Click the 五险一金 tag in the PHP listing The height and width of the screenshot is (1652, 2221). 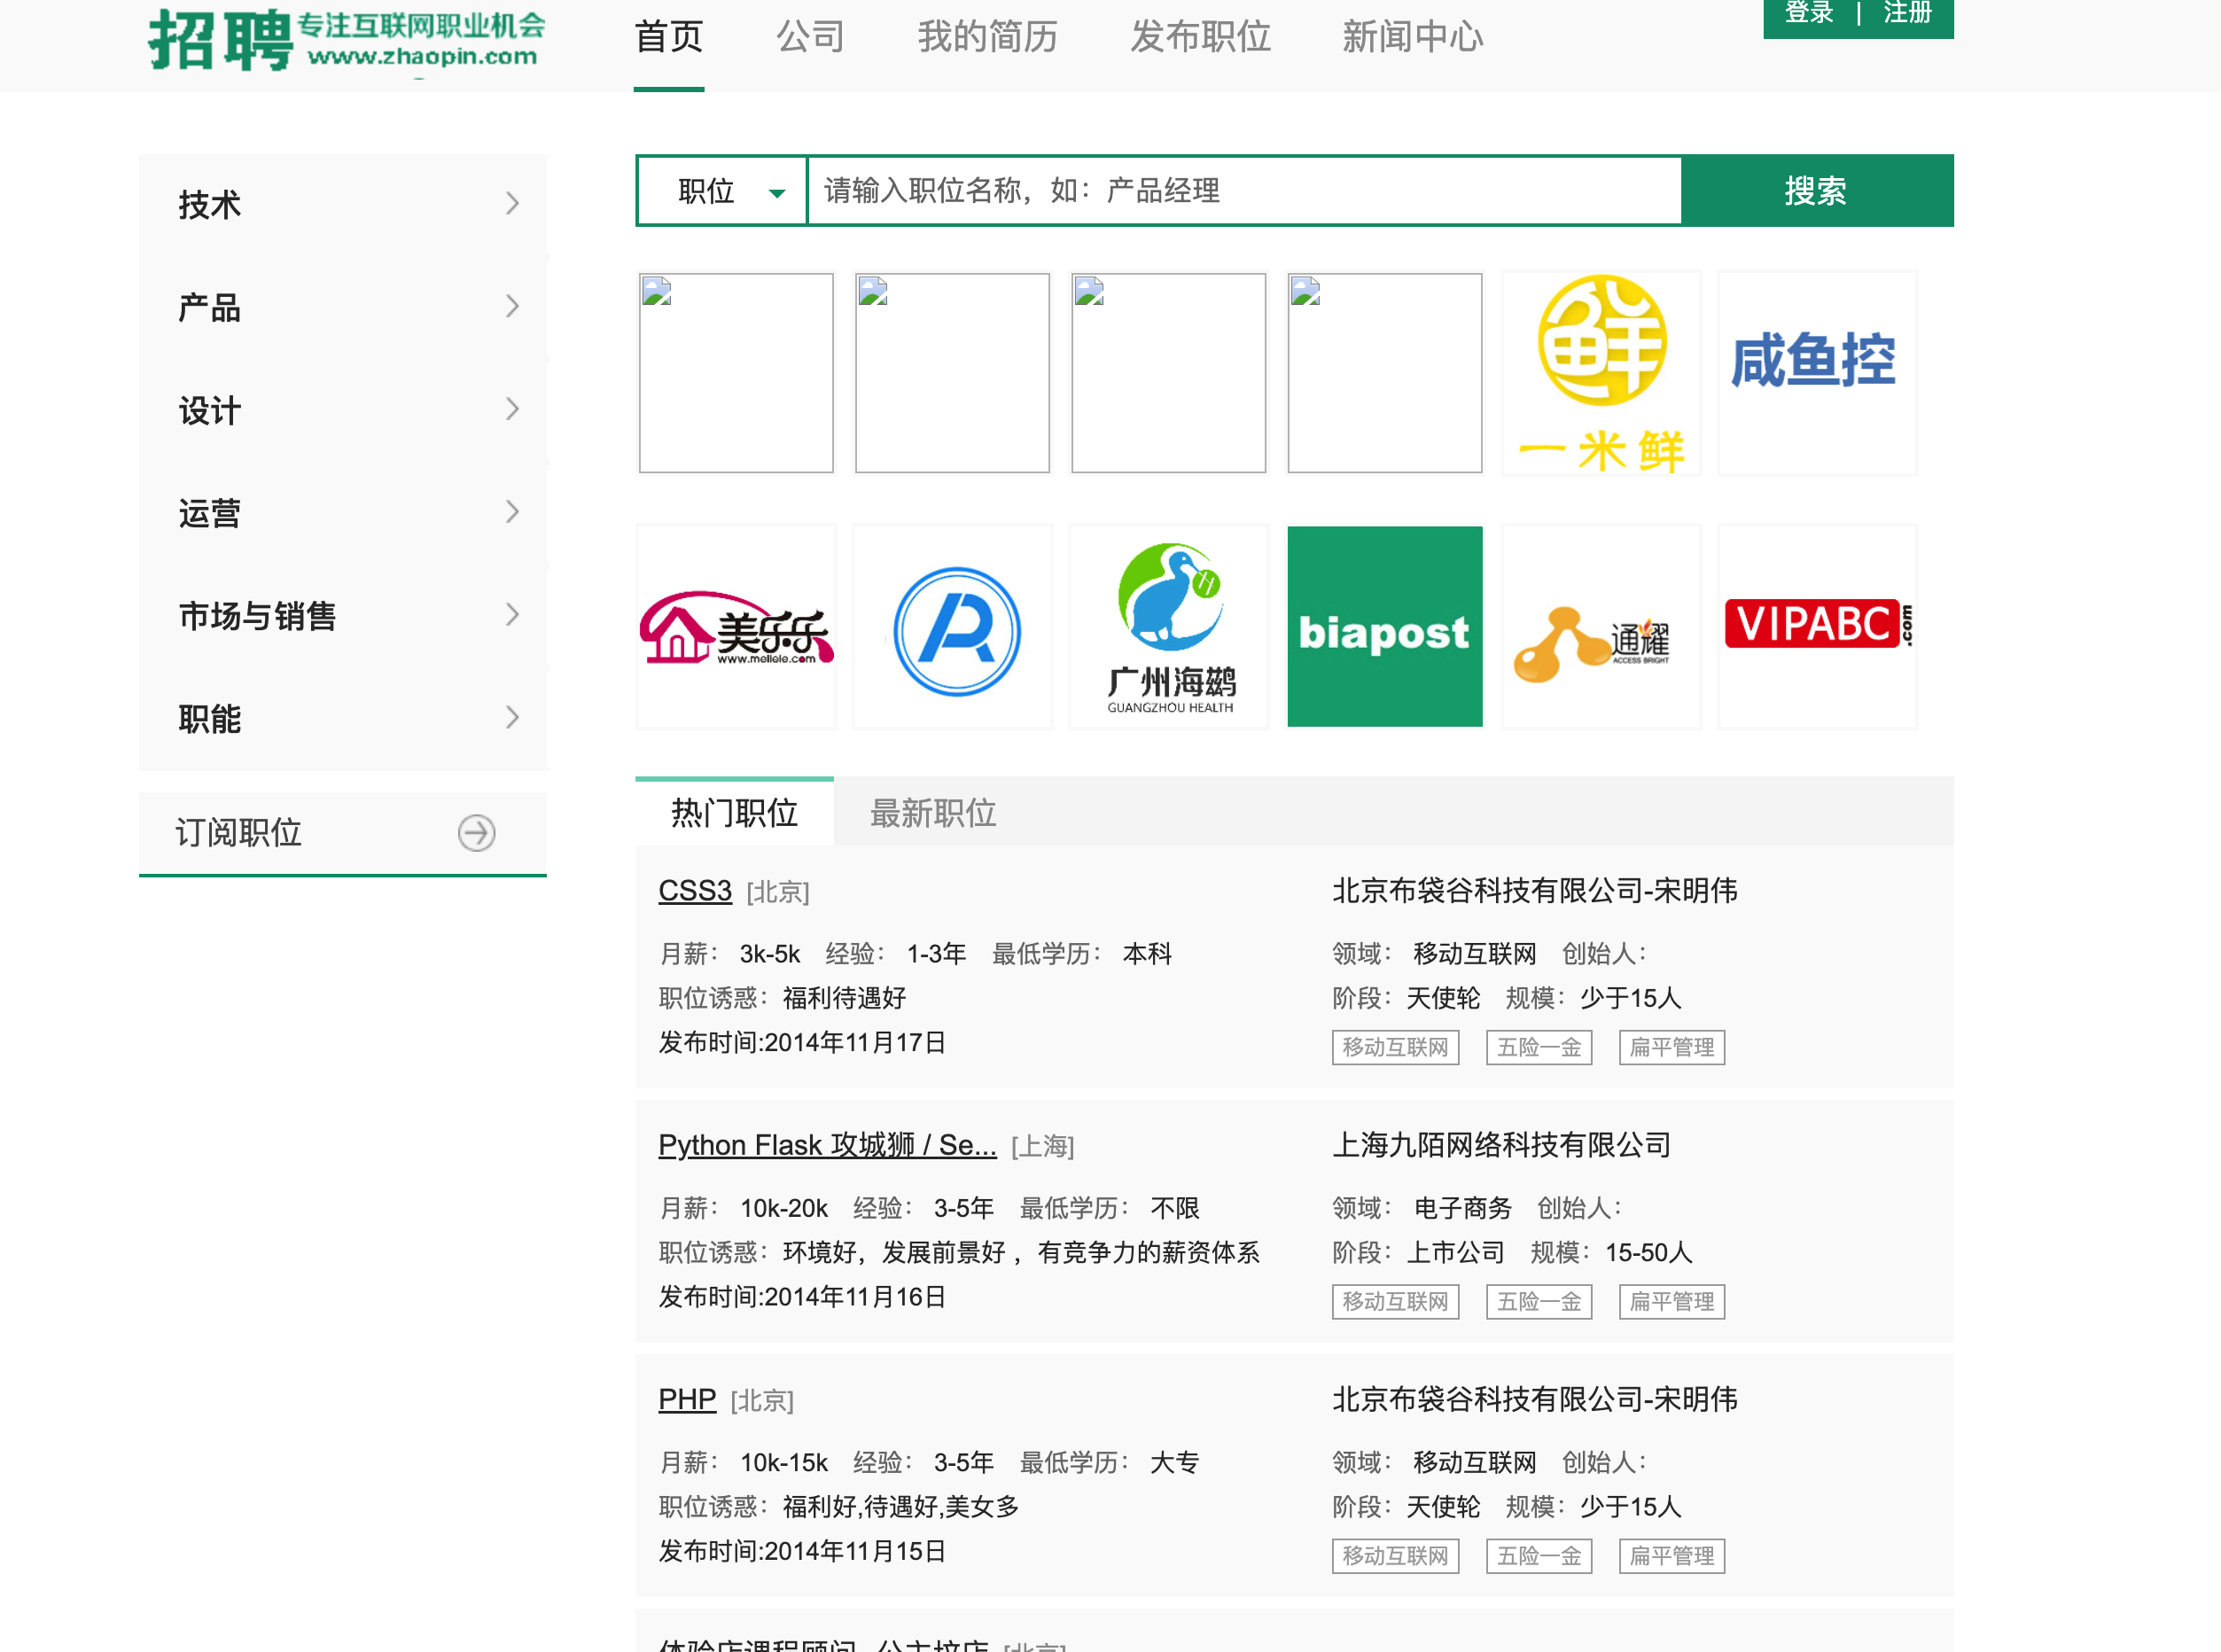pos(1539,1556)
